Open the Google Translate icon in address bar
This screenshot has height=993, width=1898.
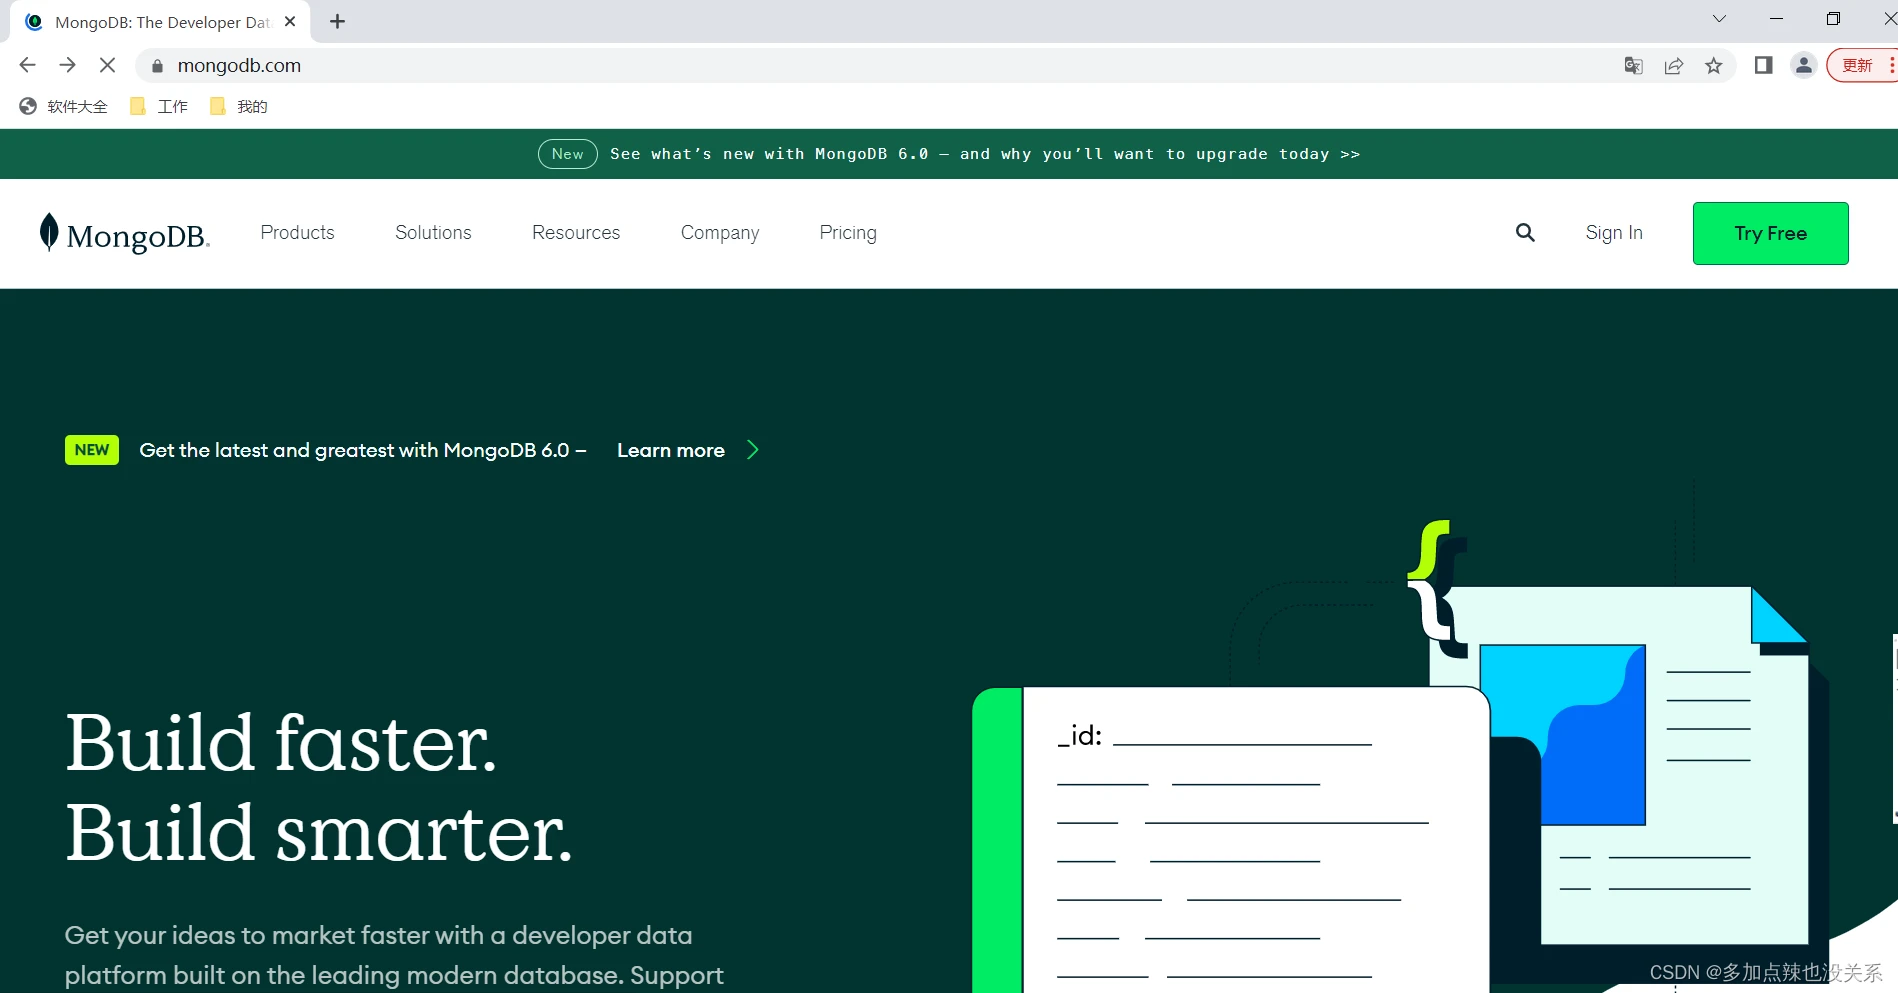pyautogui.click(x=1634, y=66)
